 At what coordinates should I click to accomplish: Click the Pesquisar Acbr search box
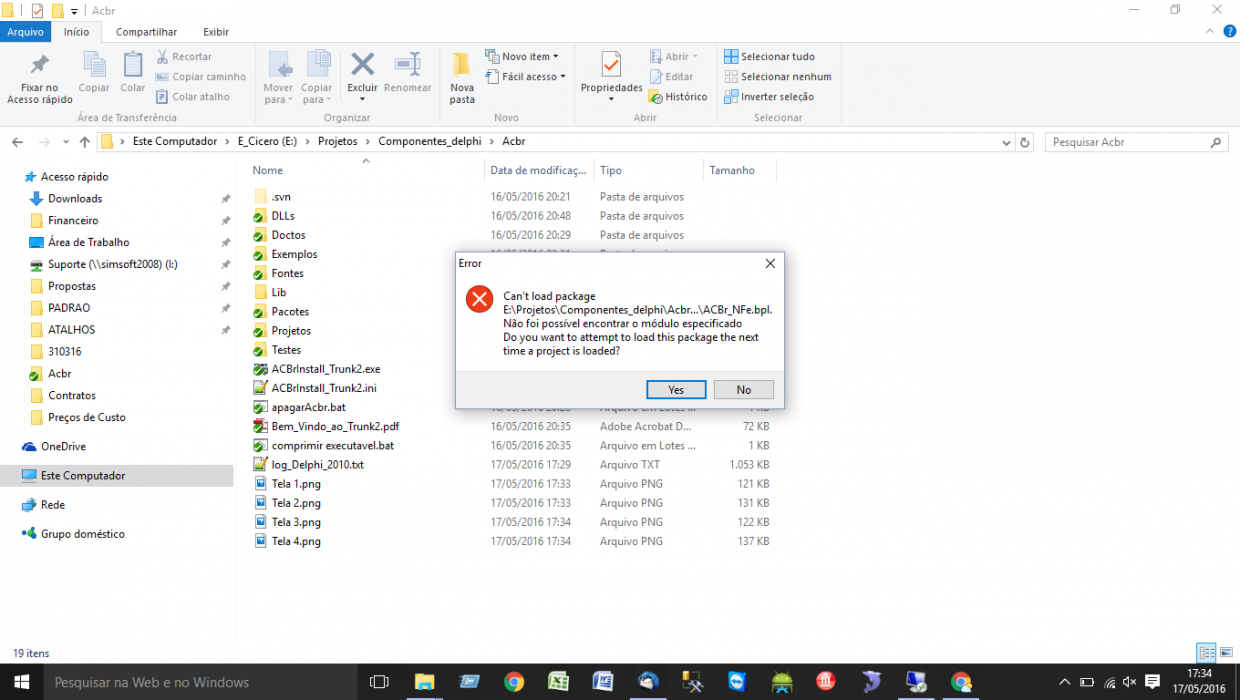[x=1136, y=142]
